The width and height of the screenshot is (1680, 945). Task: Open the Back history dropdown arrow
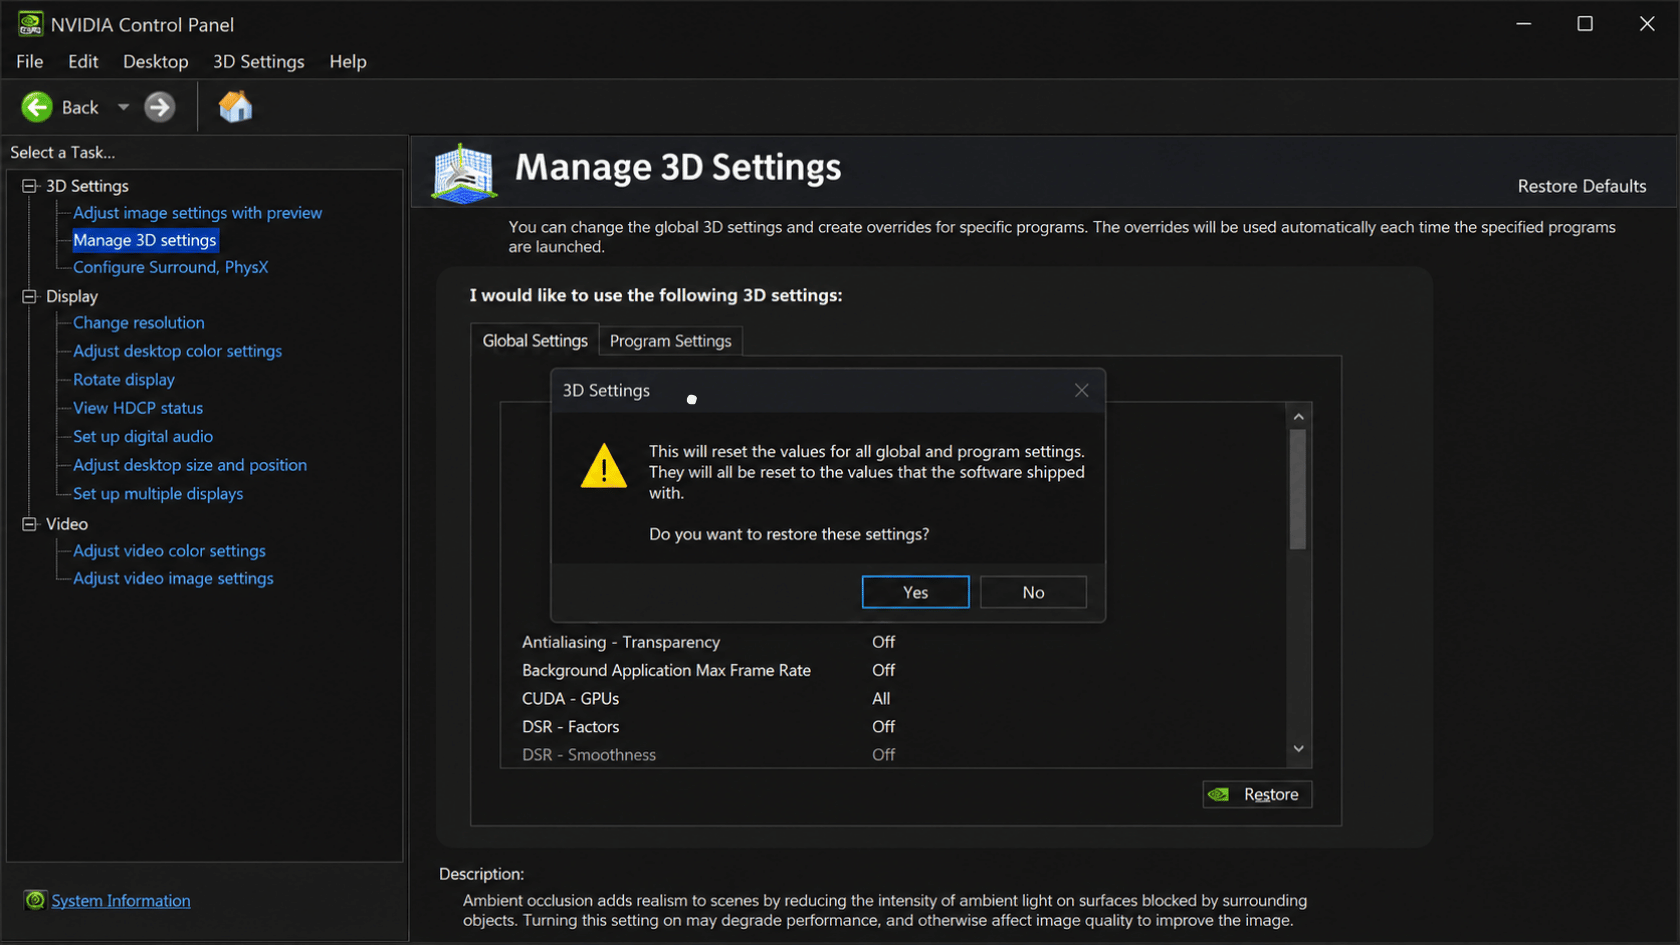[x=123, y=107]
